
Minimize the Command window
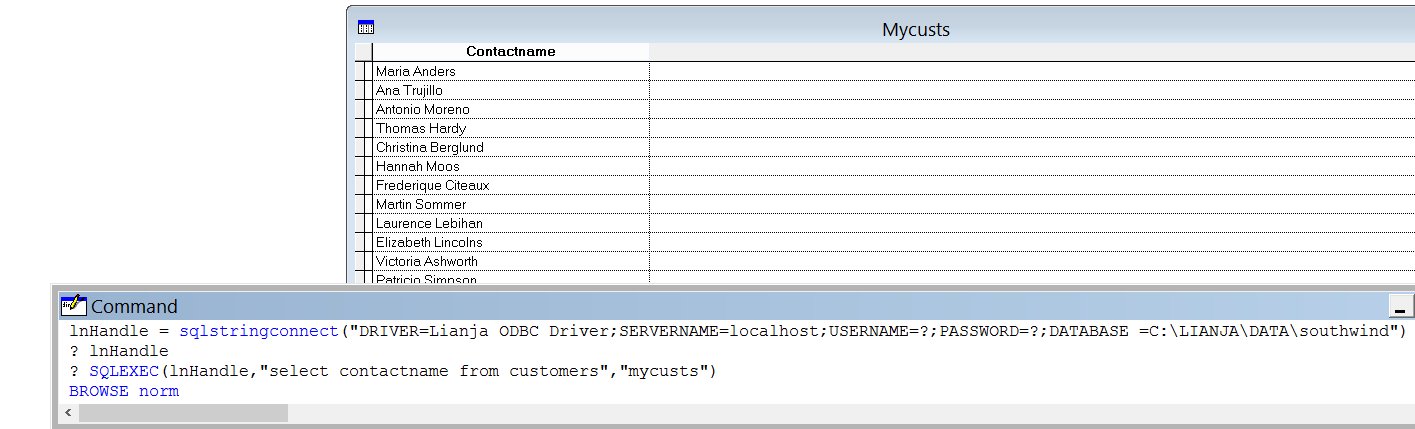tap(1400, 306)
